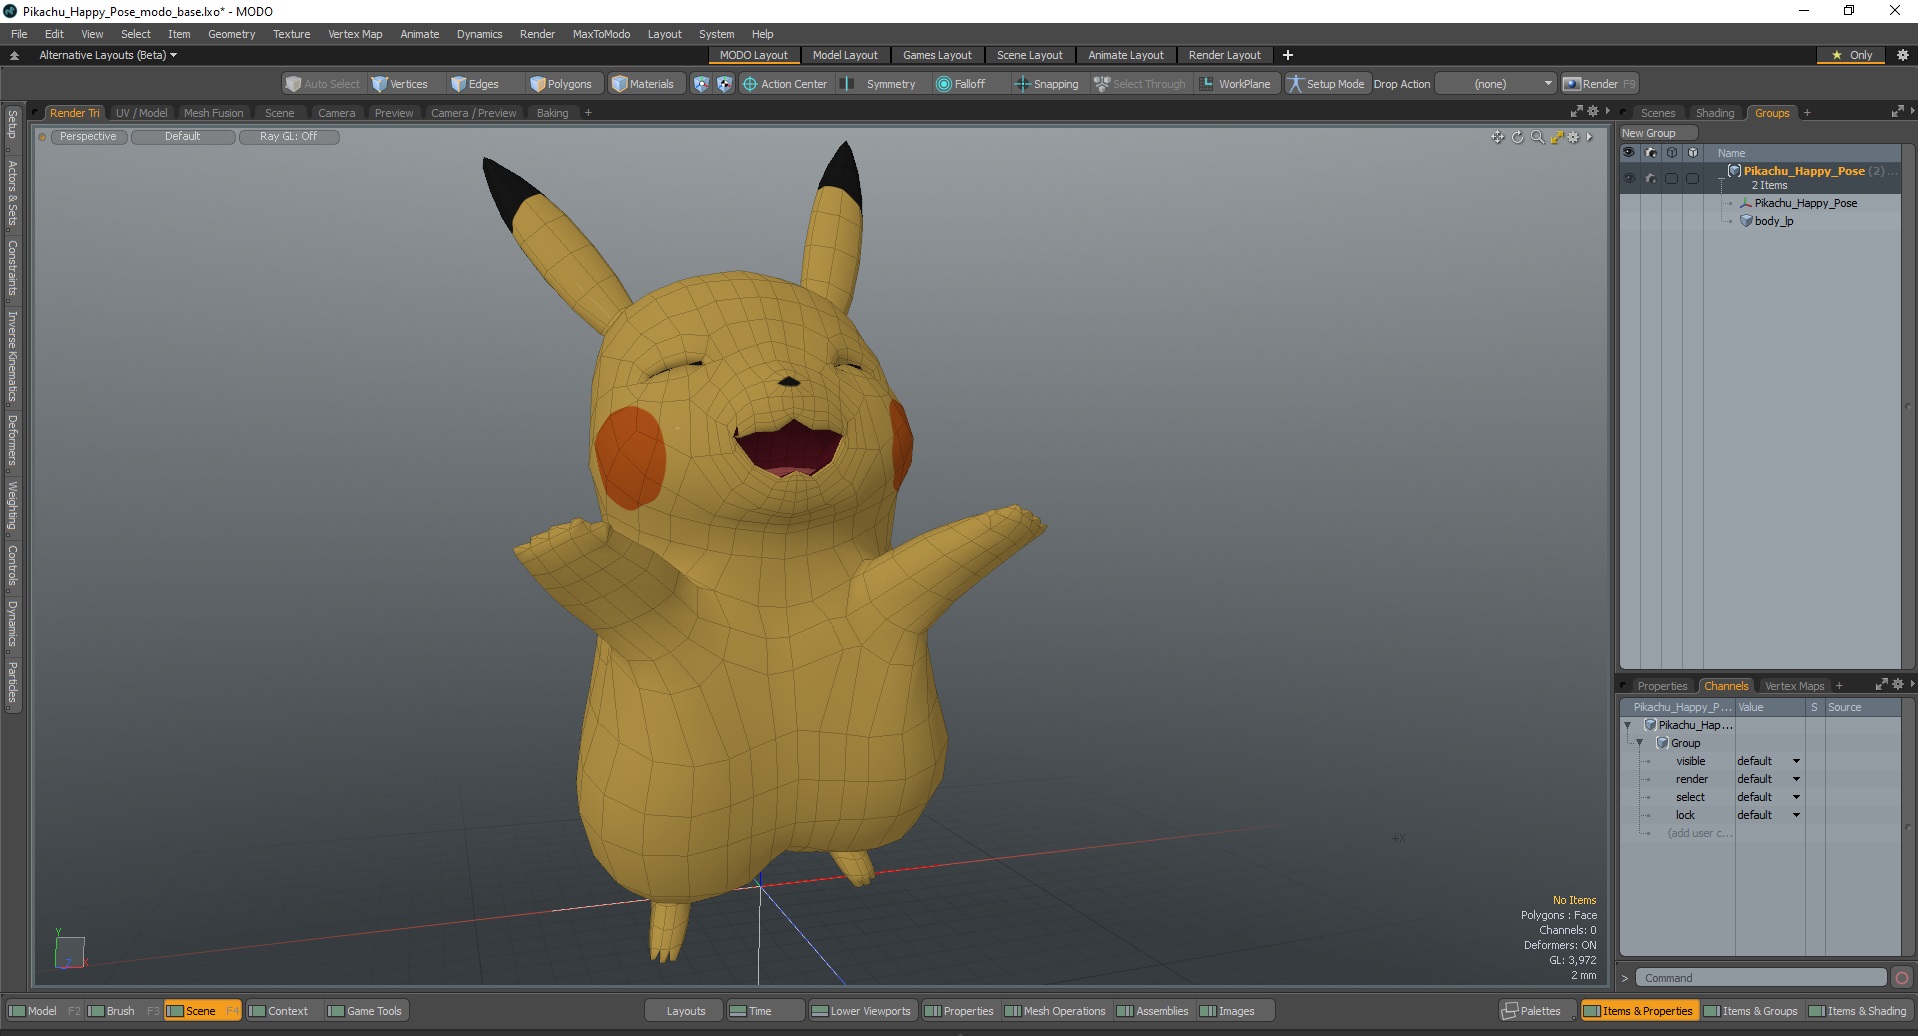This screenshot has width=1918, height=1036.
Task: Toggle Setup Mode
Action: click(x=1326, y=84)
